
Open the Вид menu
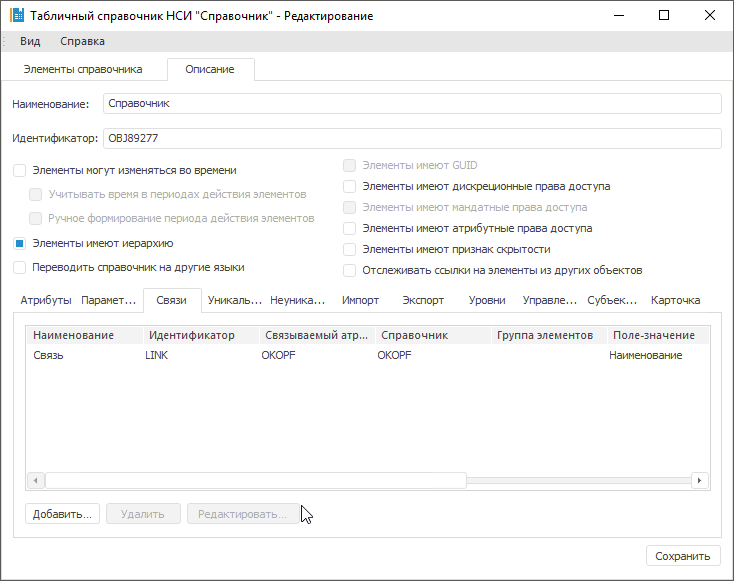[30, 42]
